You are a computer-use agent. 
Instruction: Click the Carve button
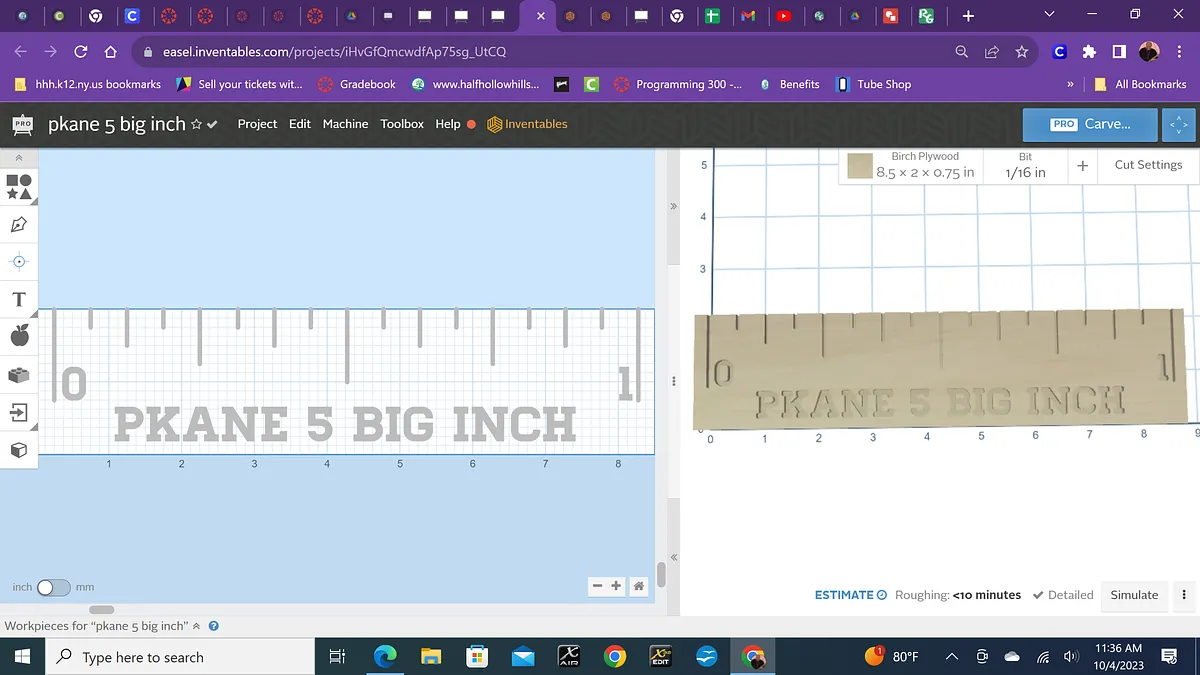(x=1090, y=124)
